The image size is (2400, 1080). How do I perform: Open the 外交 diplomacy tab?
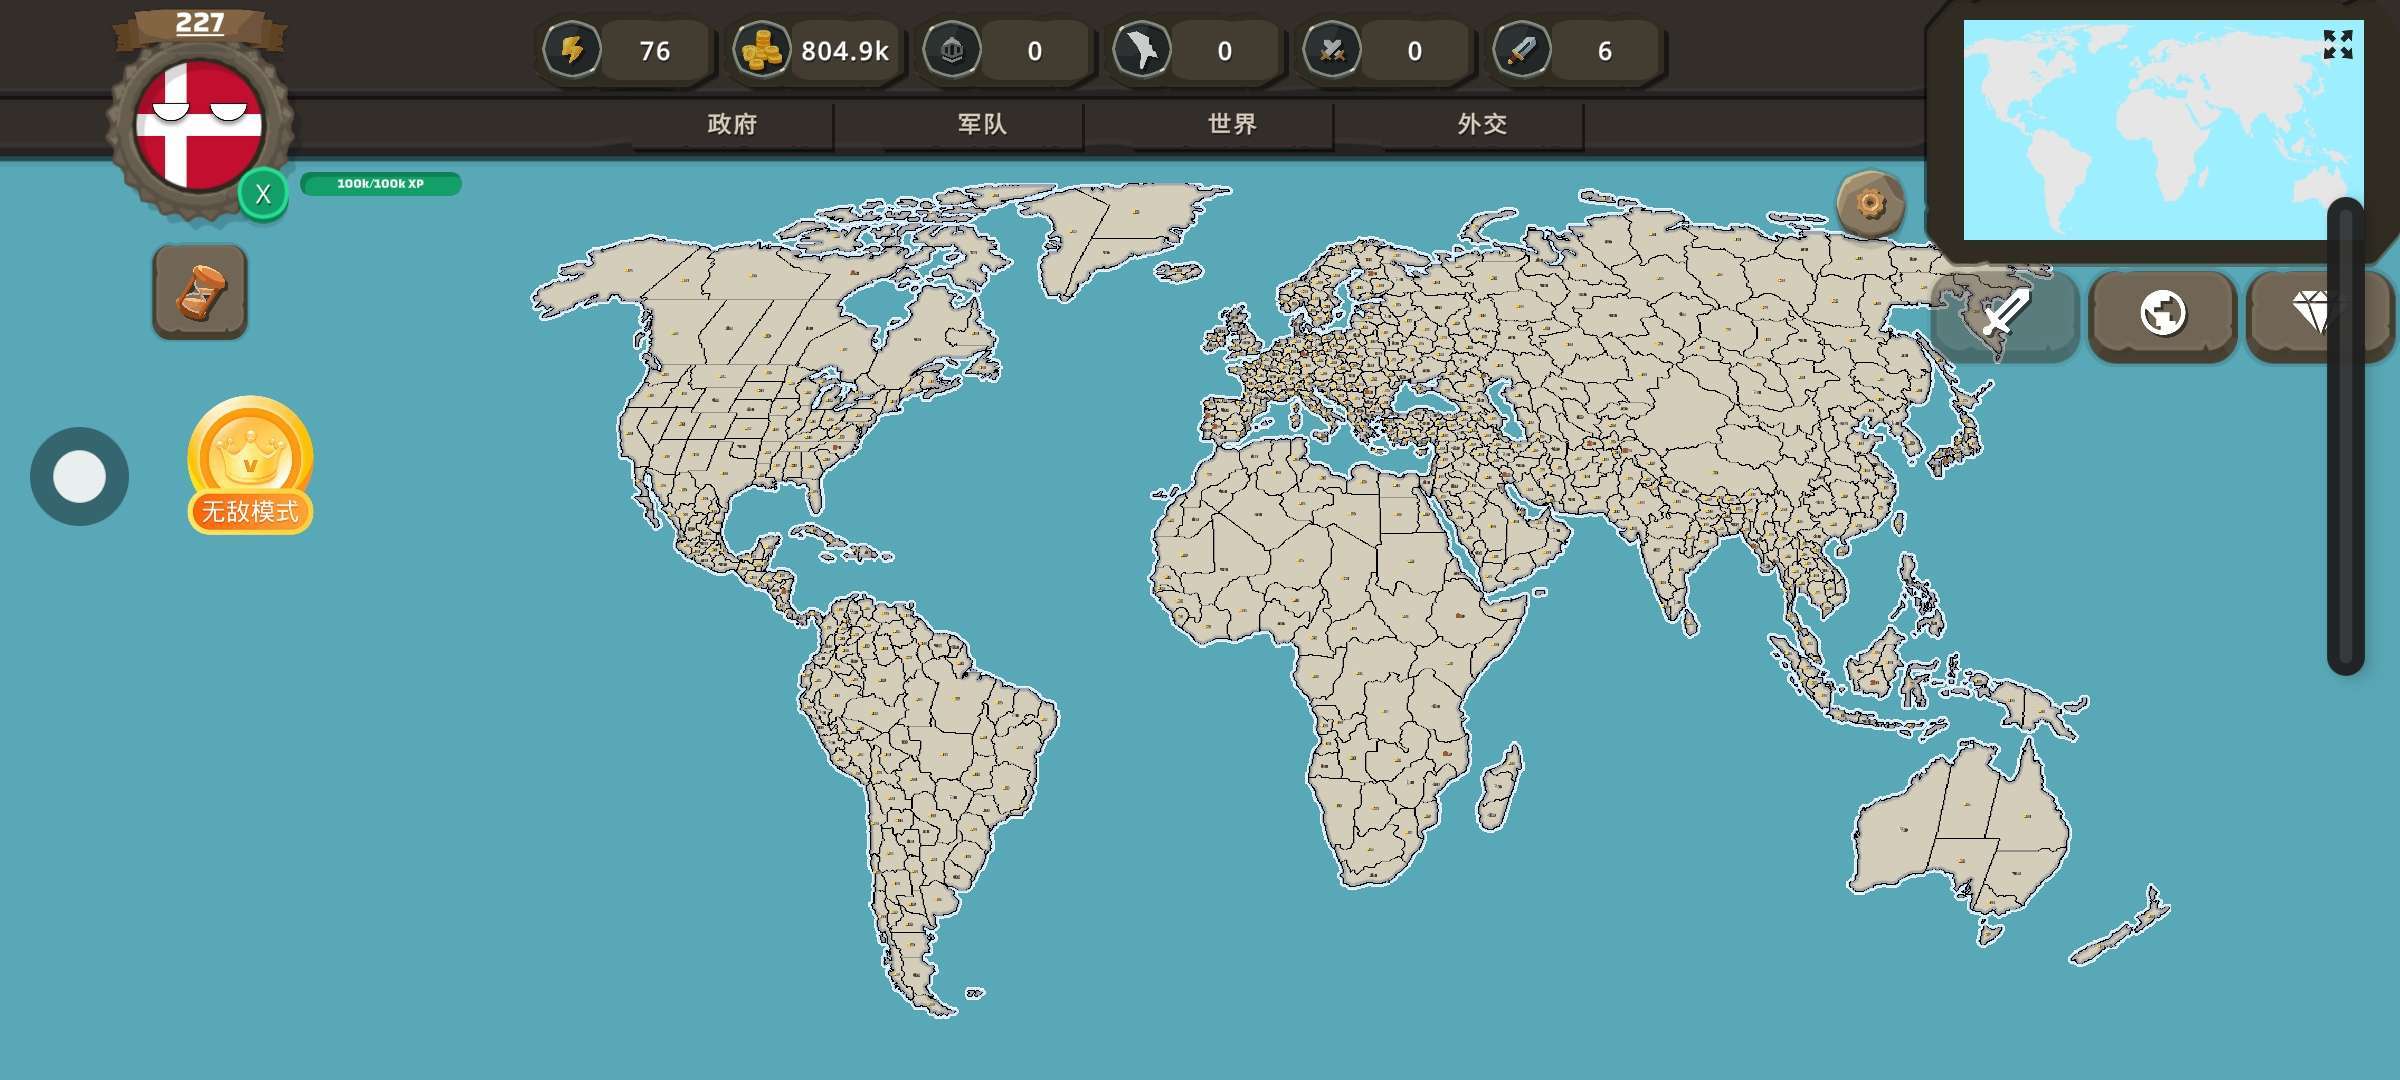click(1482, 124)
